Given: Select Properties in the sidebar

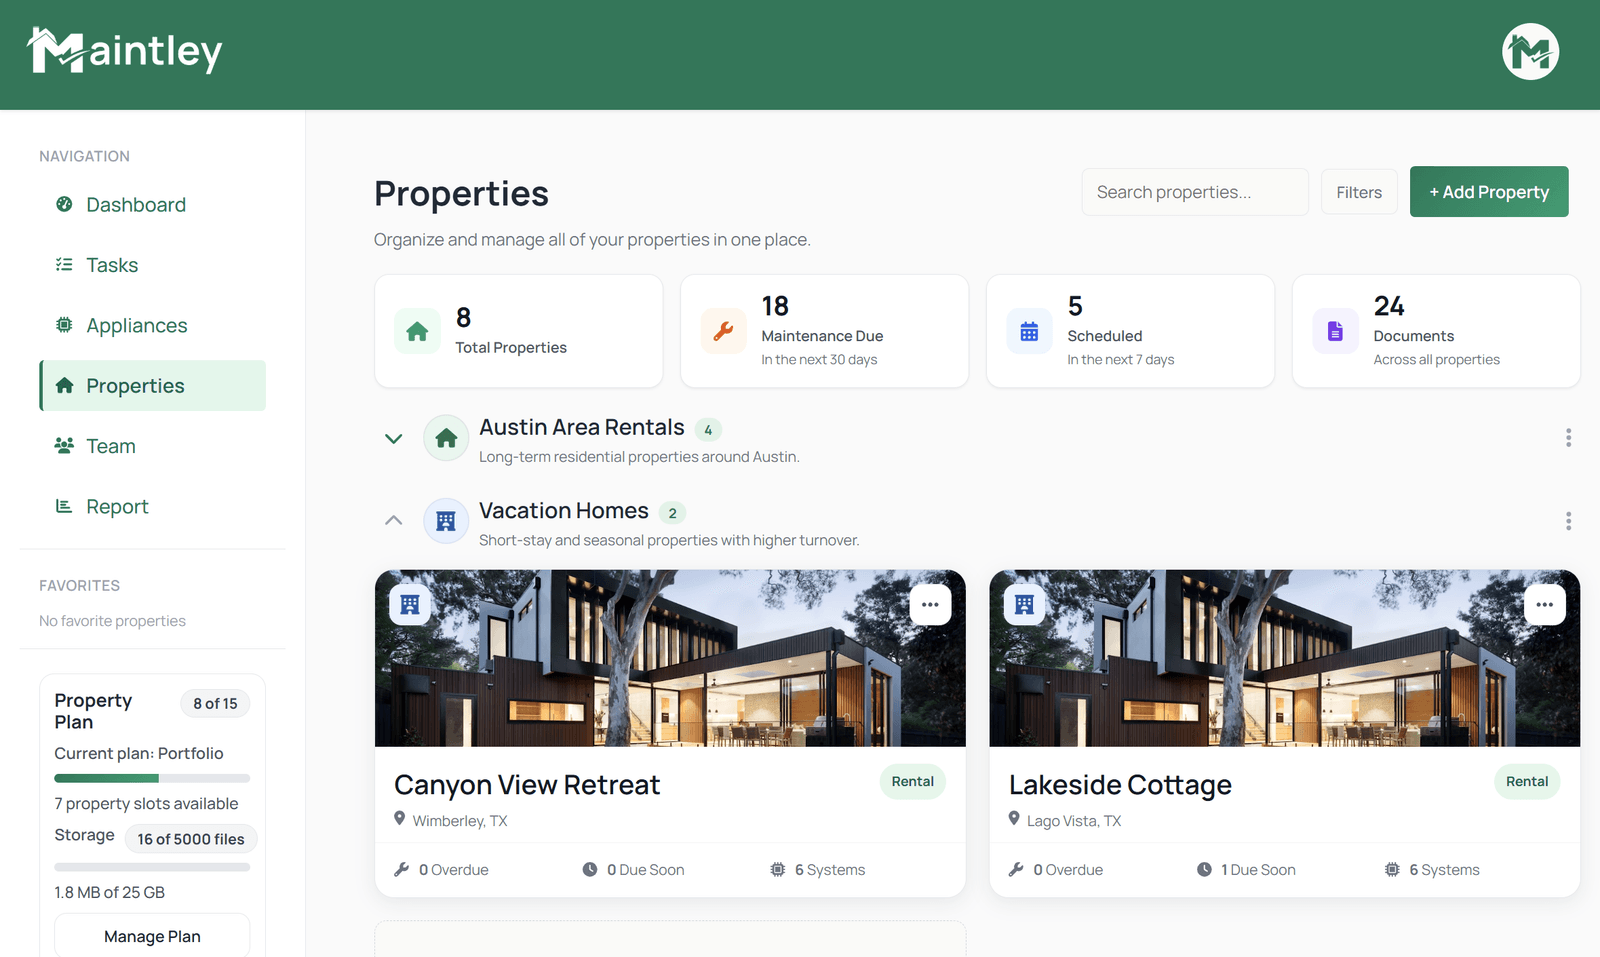Looking at the screenshot, I should coord(152,385).
